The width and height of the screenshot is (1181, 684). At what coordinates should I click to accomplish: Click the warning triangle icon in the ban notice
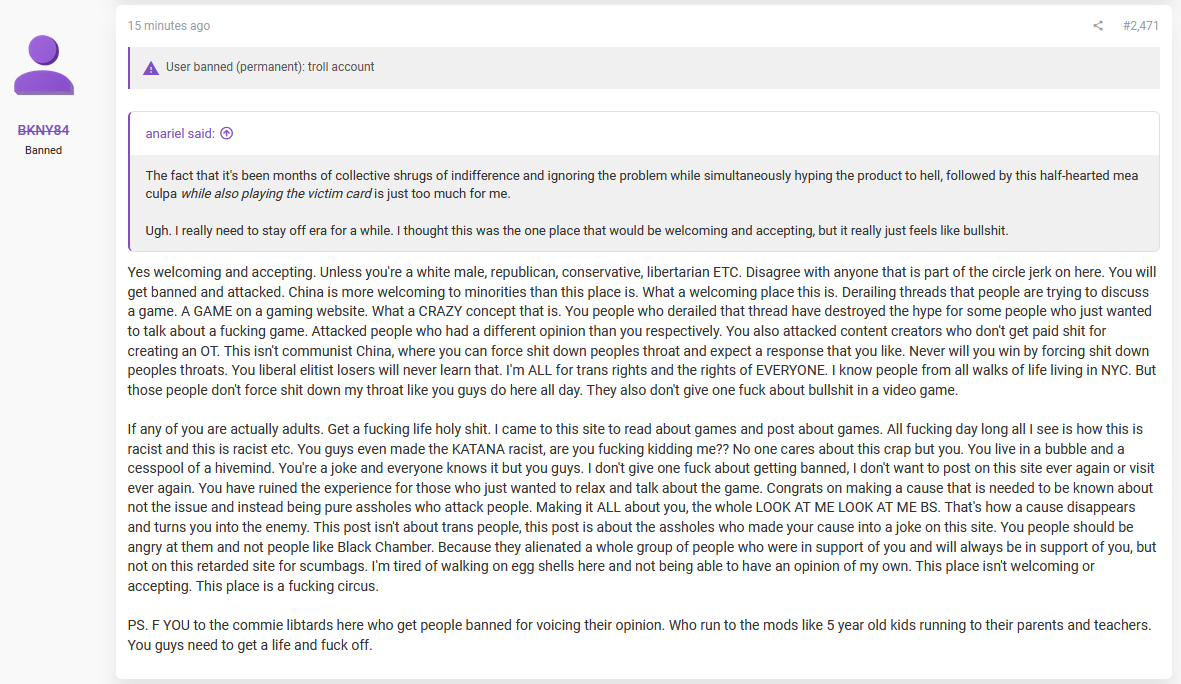(151, 68)
